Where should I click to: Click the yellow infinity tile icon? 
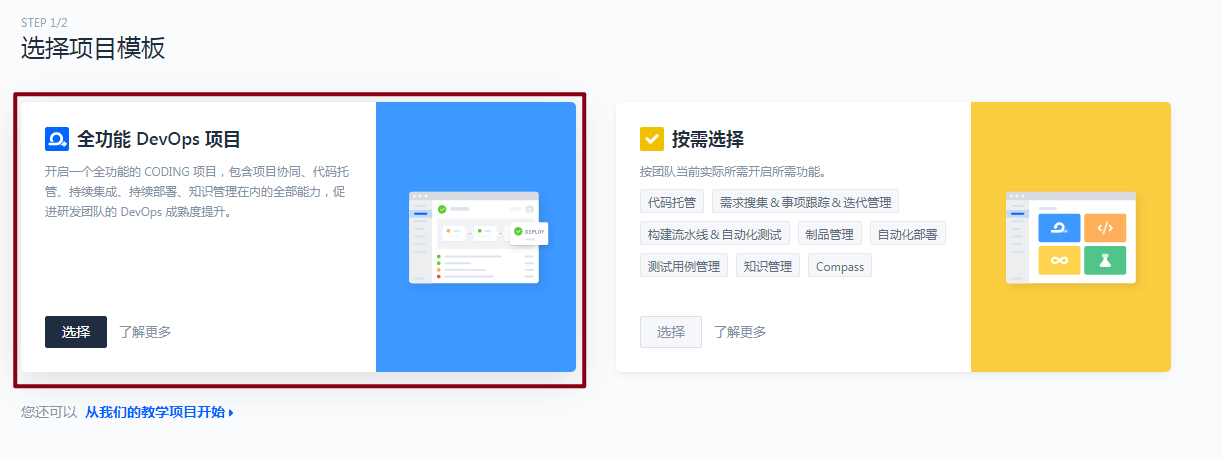1059,261
